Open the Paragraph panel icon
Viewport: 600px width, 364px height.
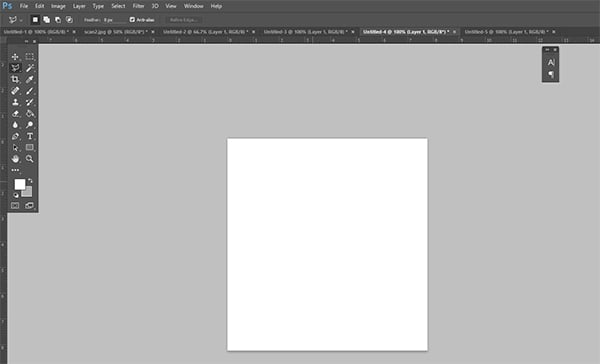551,74
